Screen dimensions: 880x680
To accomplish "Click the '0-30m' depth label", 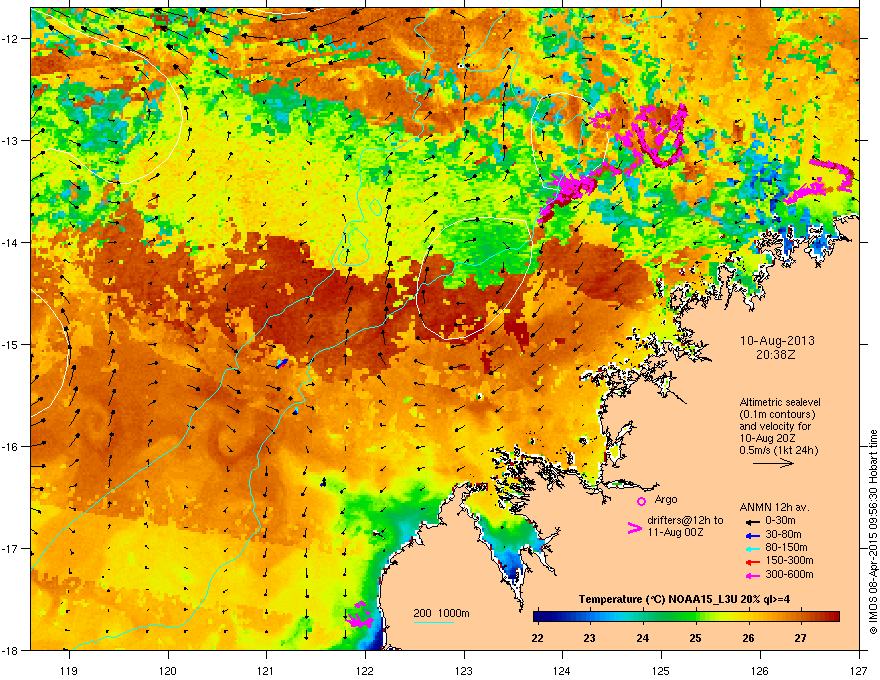I will click(x=780, y=521).
